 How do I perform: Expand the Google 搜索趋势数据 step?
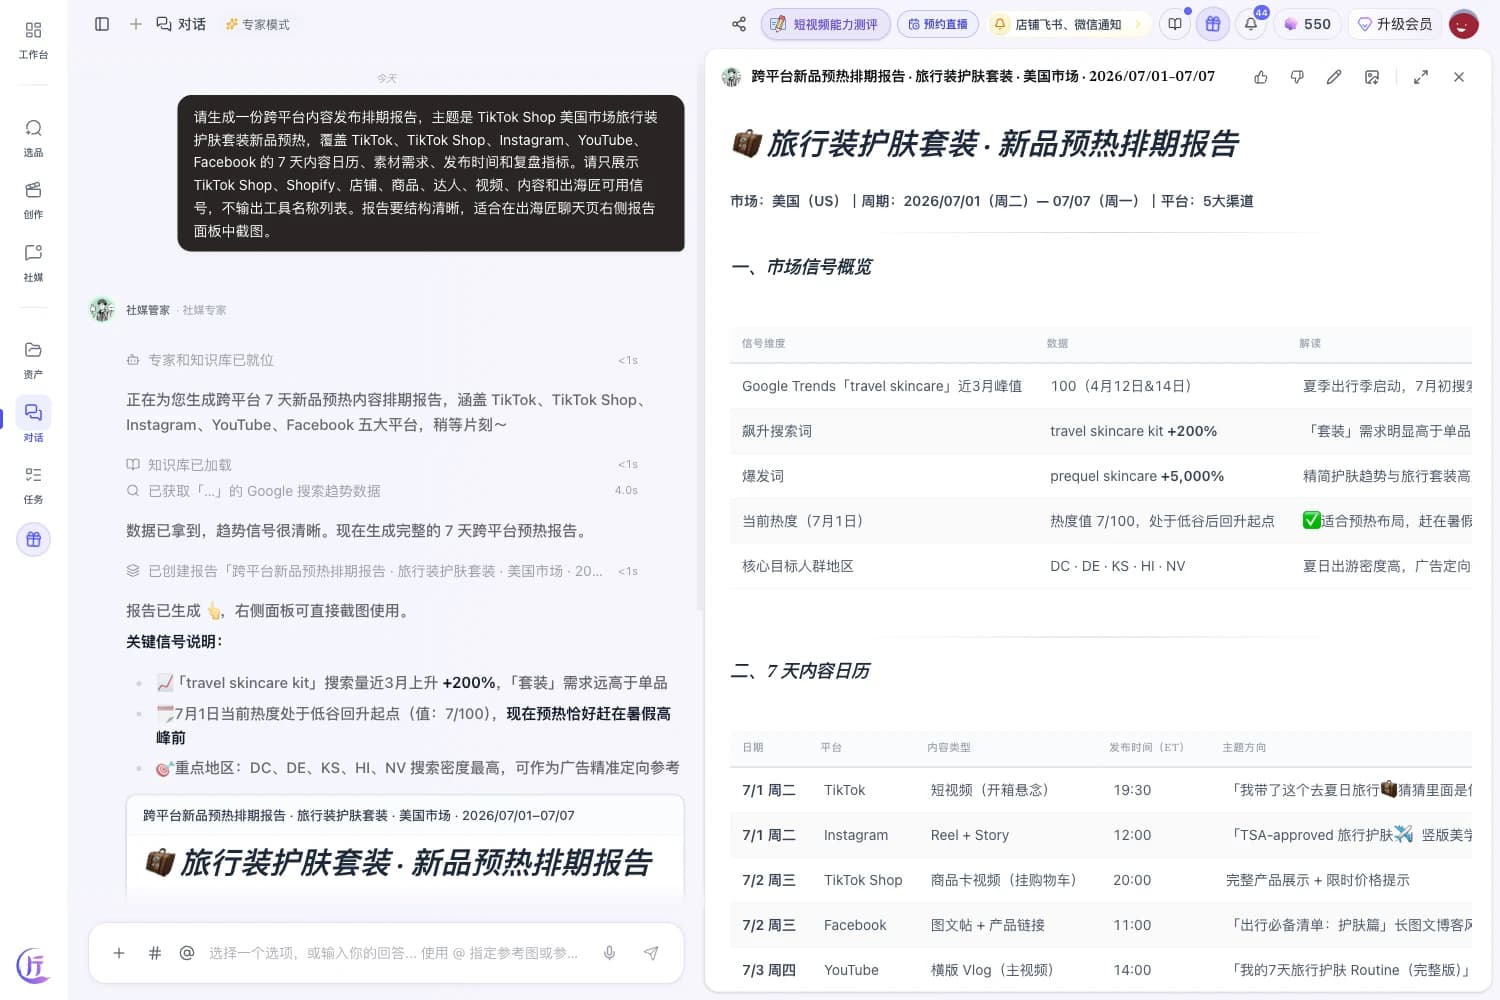[382, 491]
